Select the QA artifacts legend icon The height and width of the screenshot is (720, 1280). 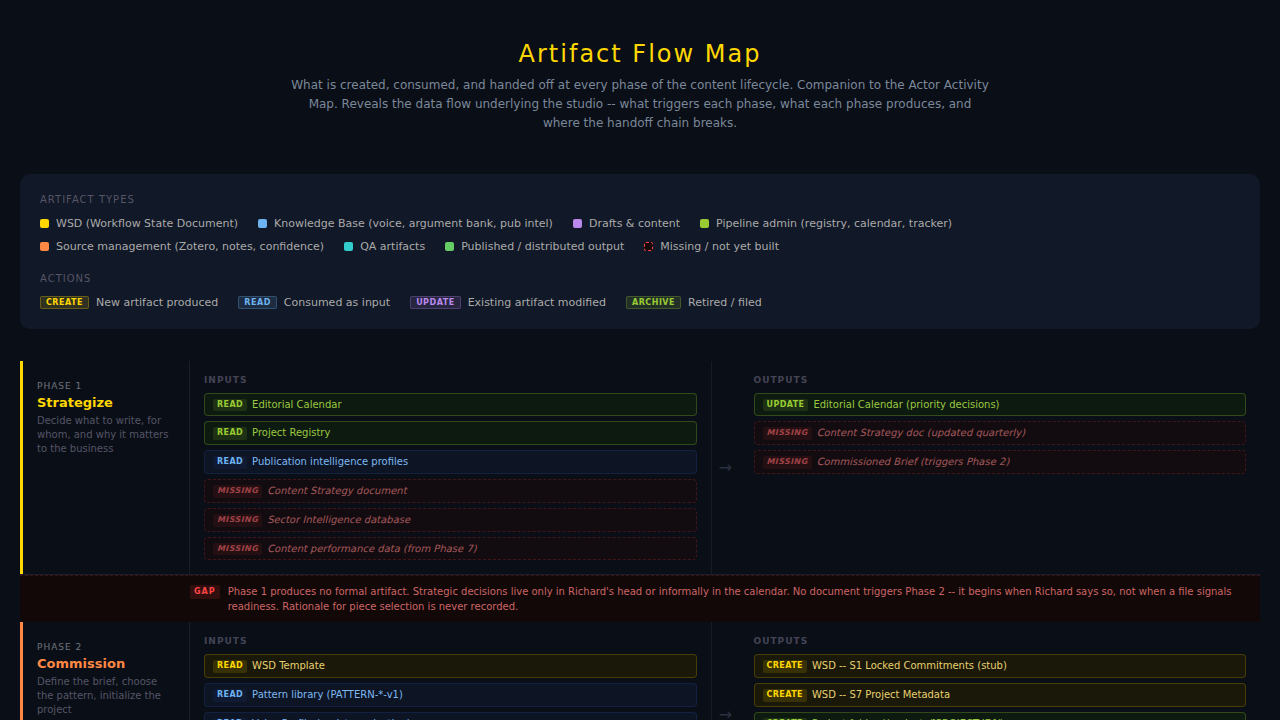click(348, 246)
